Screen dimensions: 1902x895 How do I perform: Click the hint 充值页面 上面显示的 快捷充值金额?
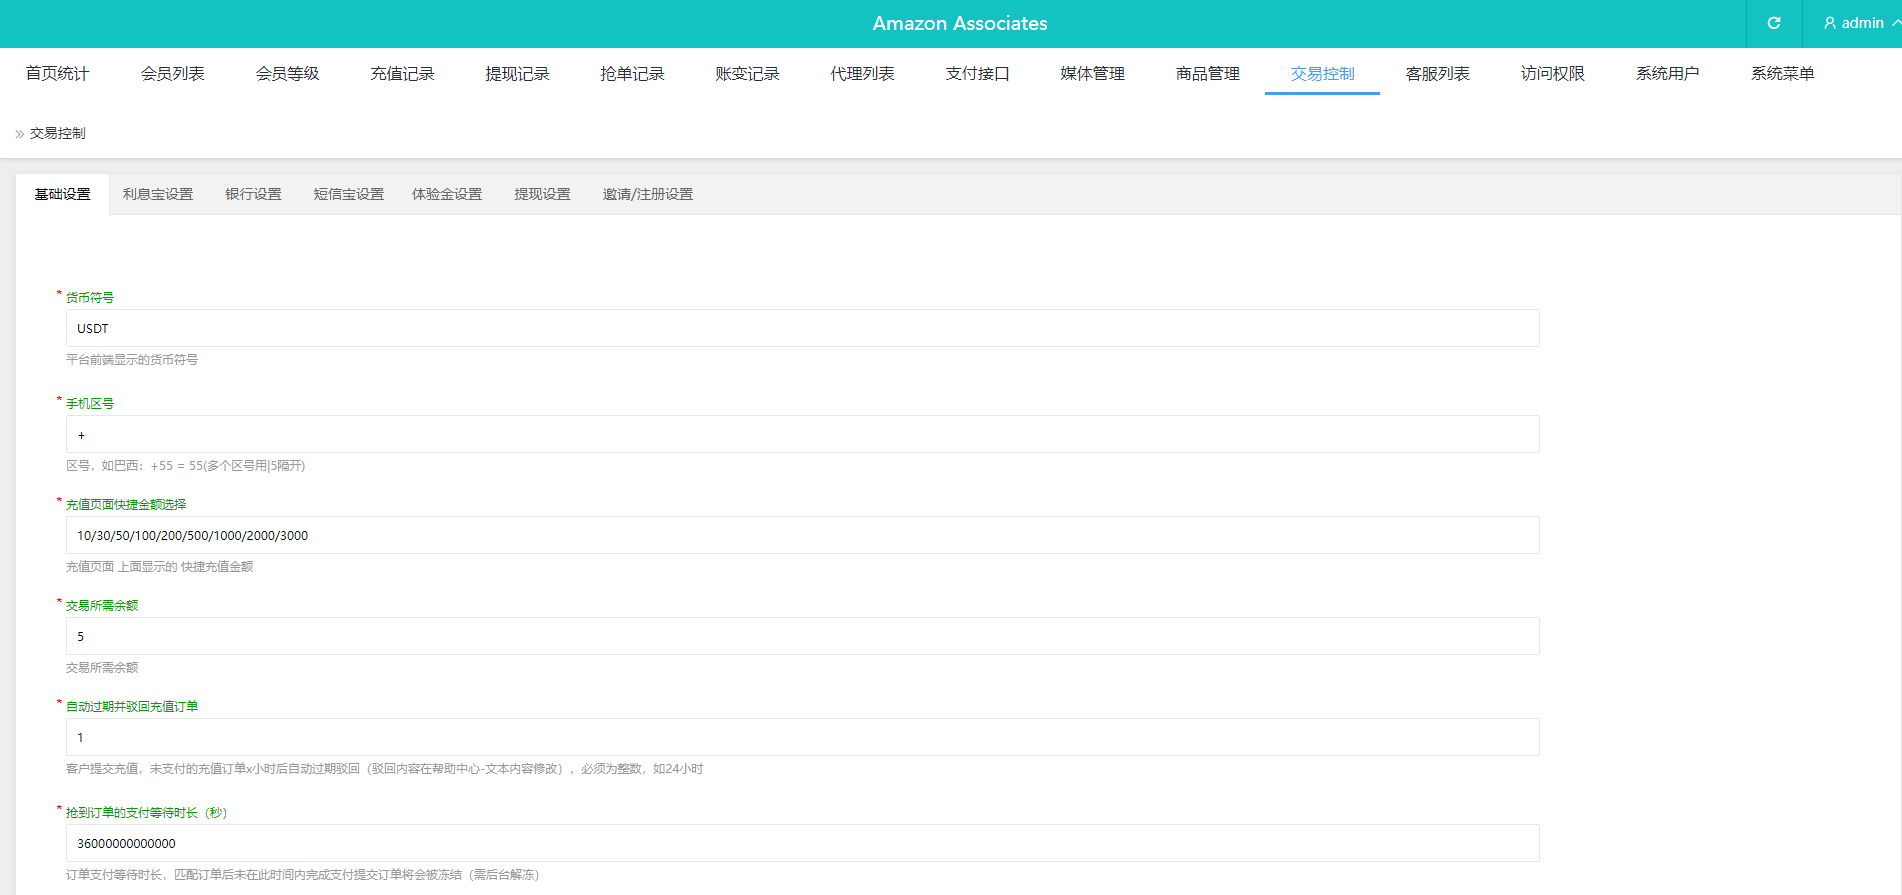pos(159,566)
